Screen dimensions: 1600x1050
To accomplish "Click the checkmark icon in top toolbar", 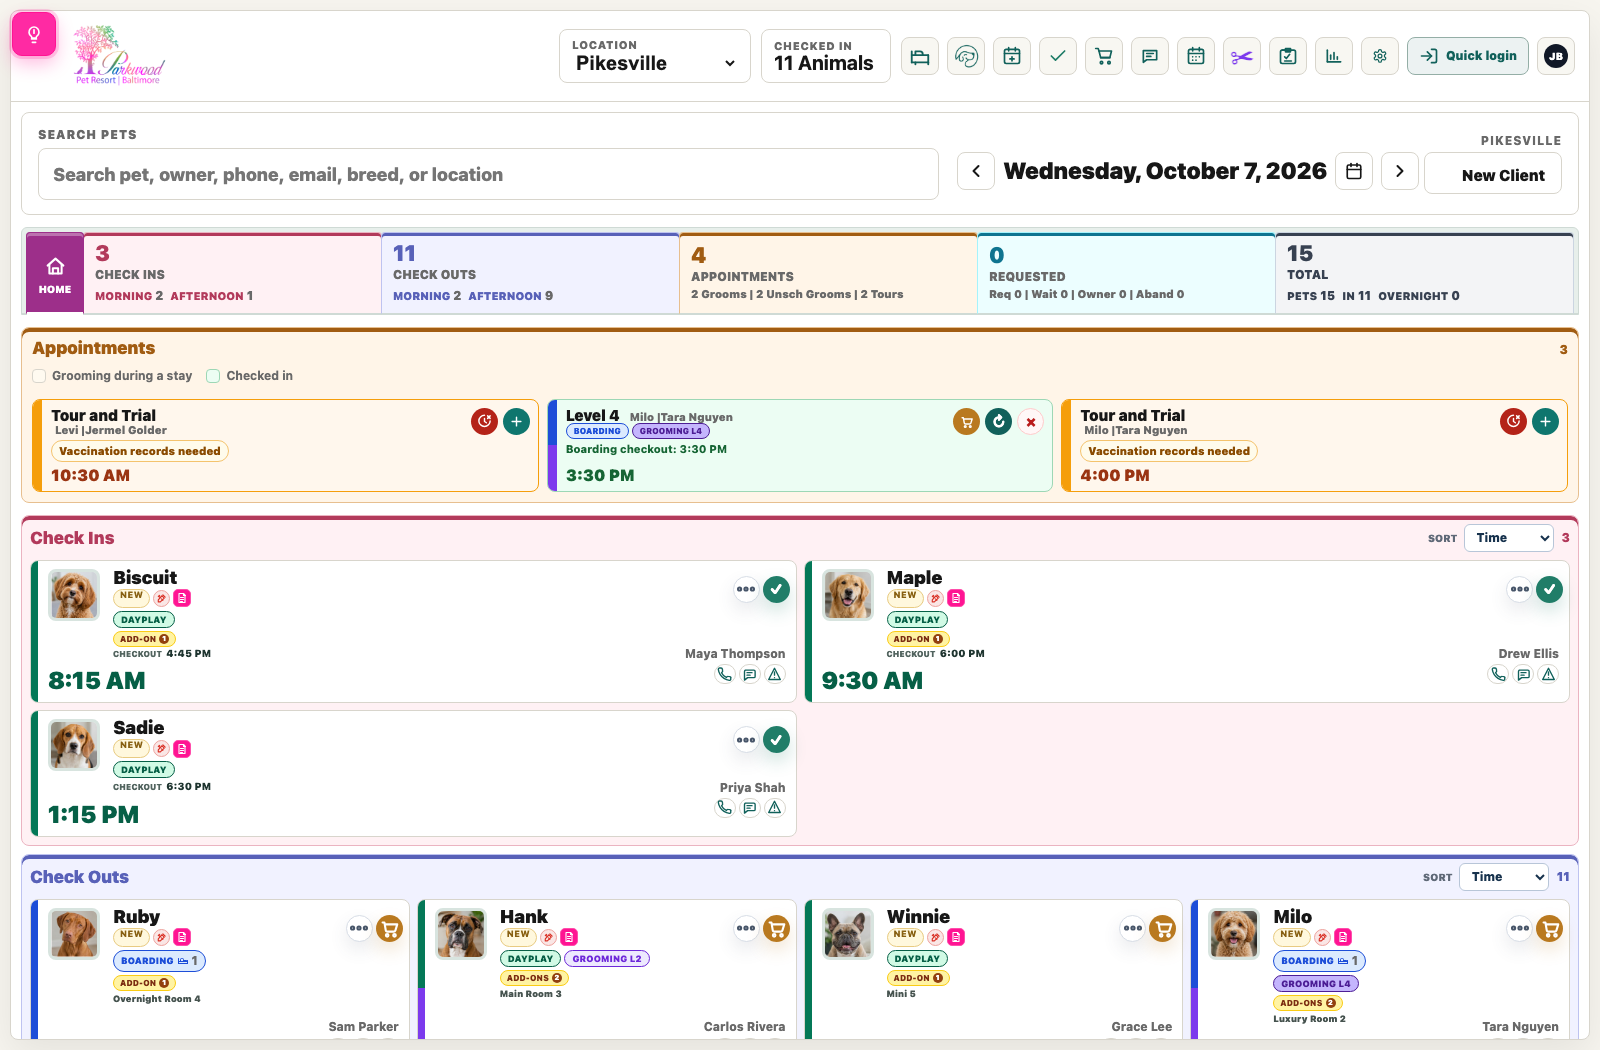I will [x=1058, y=56].
